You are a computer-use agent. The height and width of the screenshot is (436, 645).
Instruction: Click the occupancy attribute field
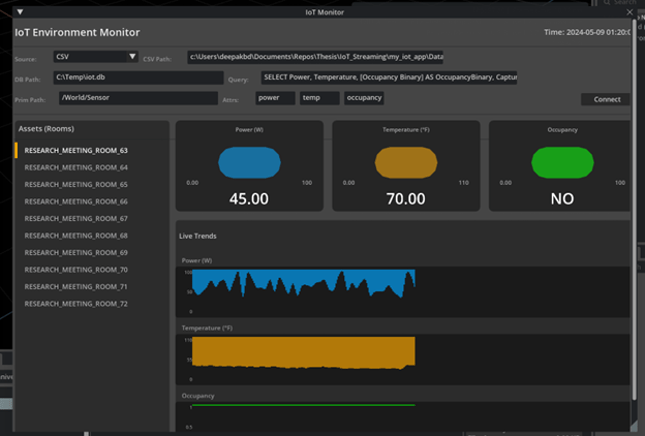pos(364,98)
